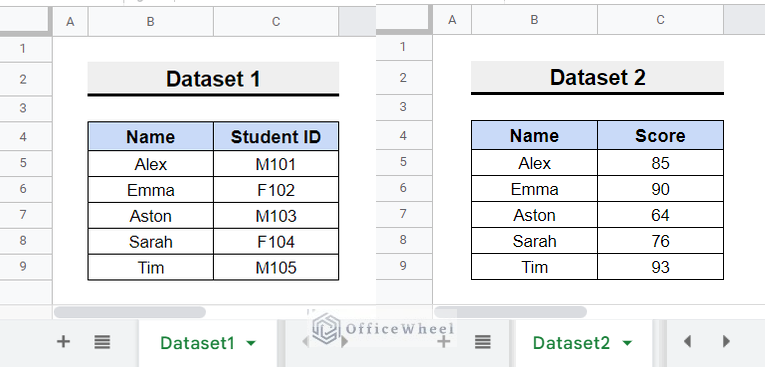The width and height of the screenshot is (765, 367).
Task: Click the 'Student ID' header cell
Action: tap(276, 137)
